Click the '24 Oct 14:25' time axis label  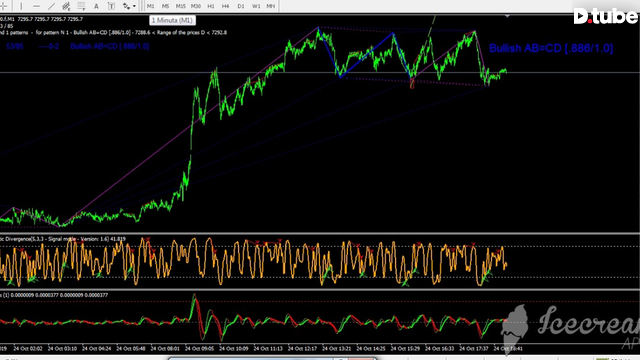[x=371, y=349]
